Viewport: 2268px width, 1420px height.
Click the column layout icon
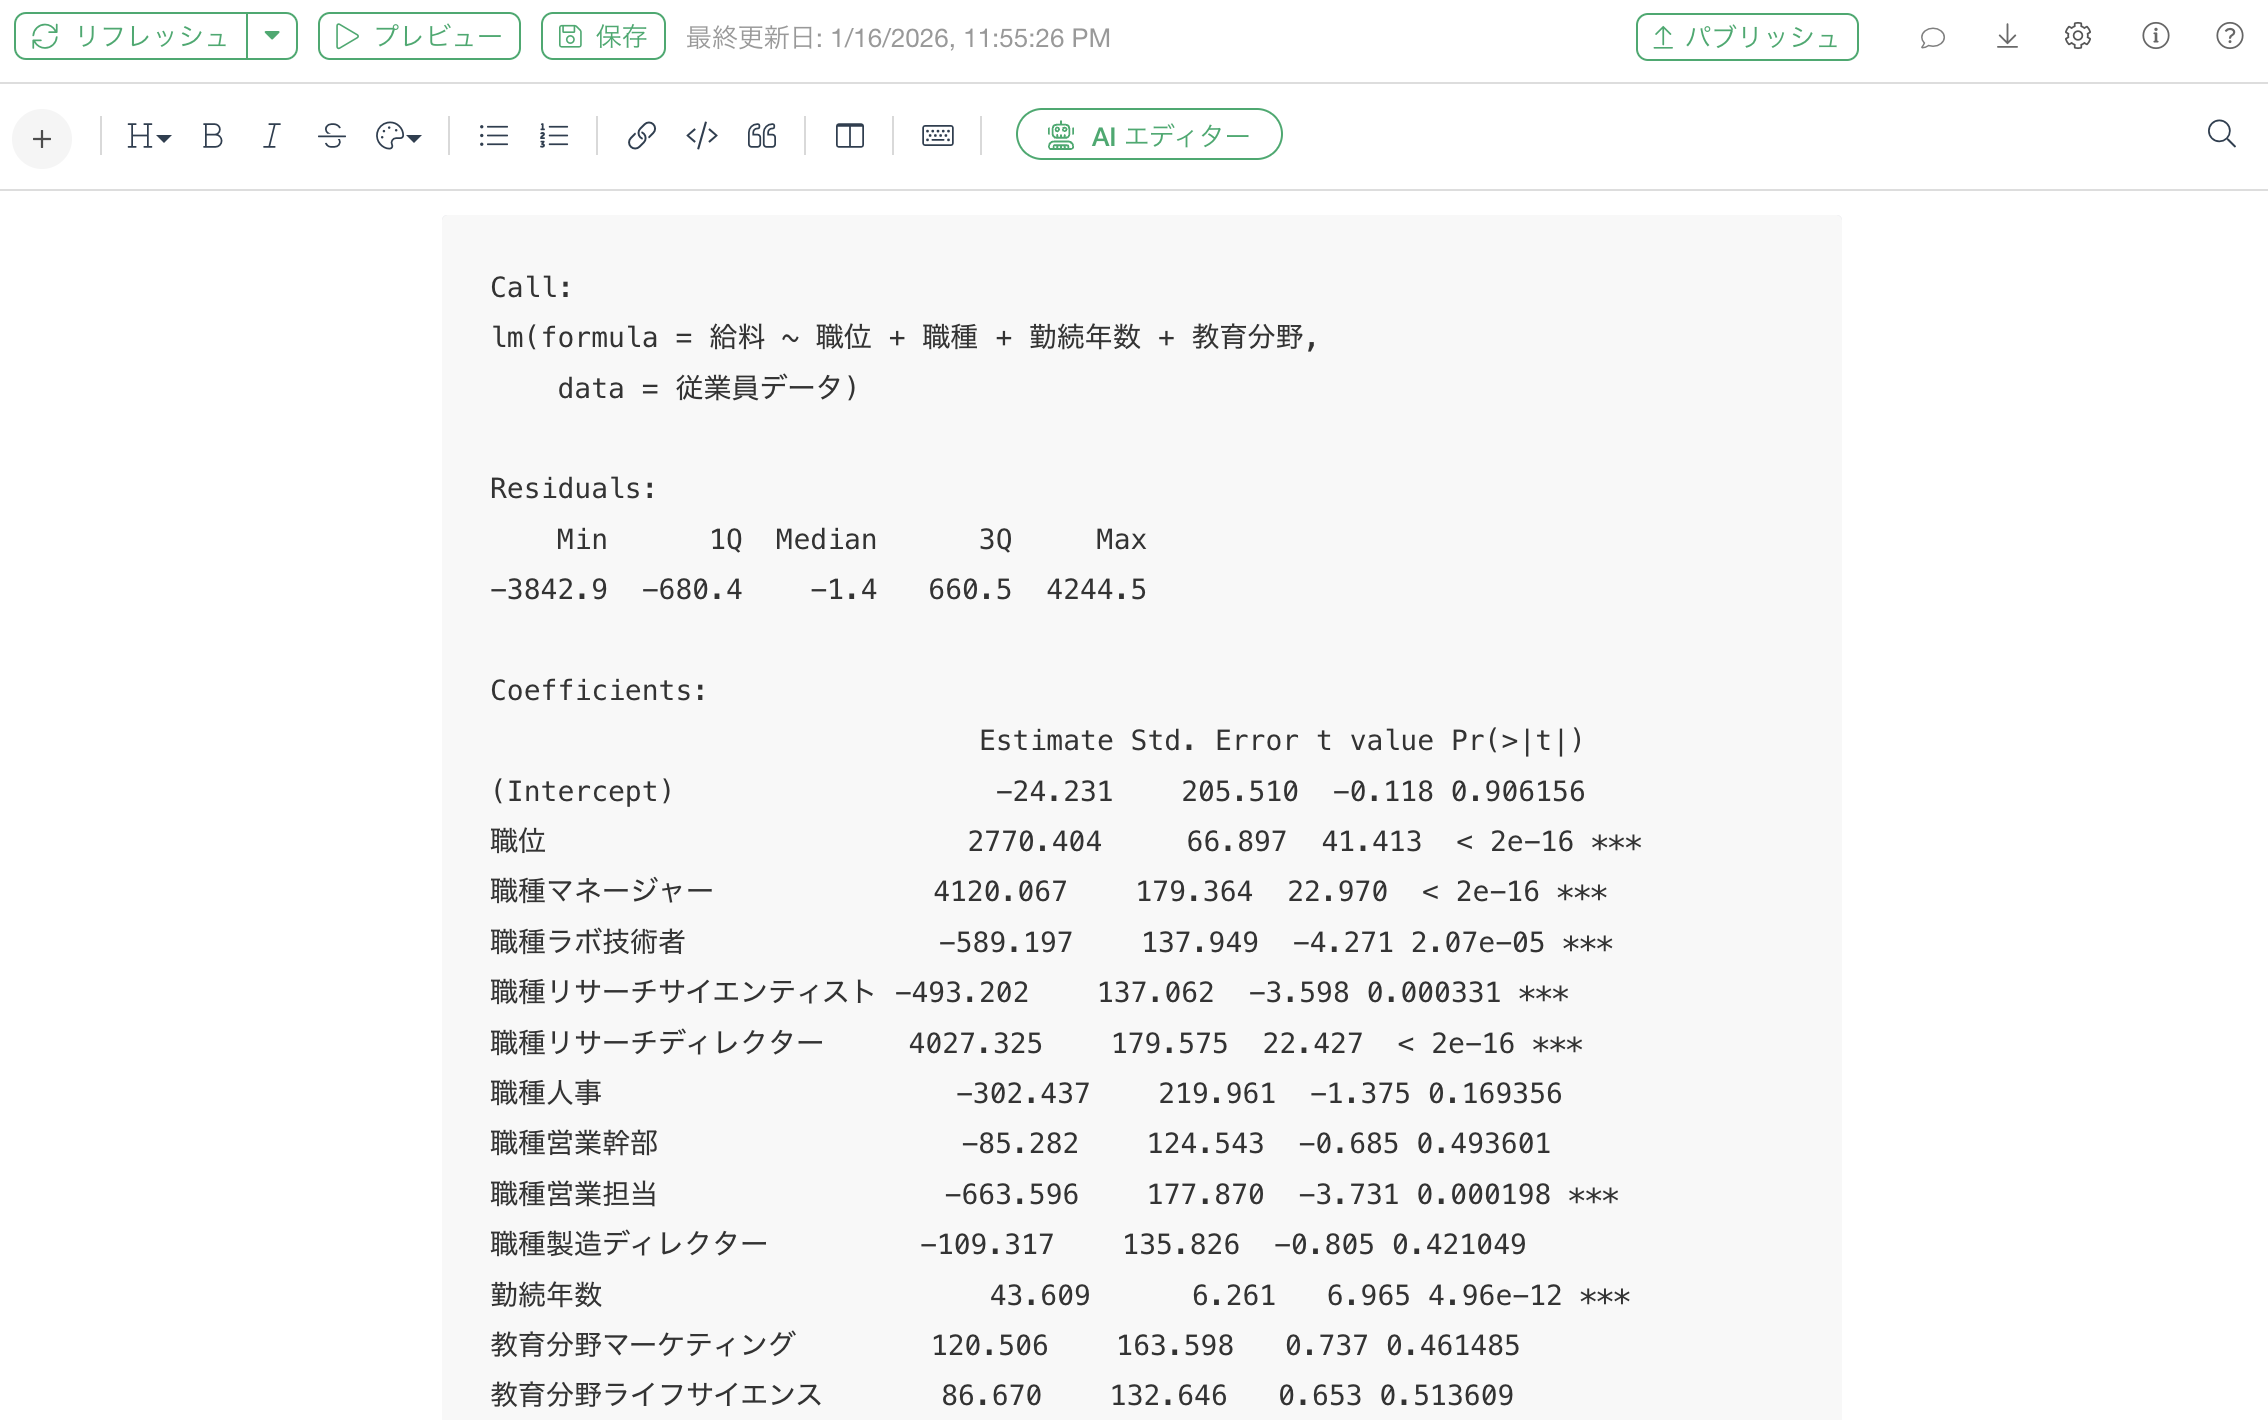tap(850, 136)
